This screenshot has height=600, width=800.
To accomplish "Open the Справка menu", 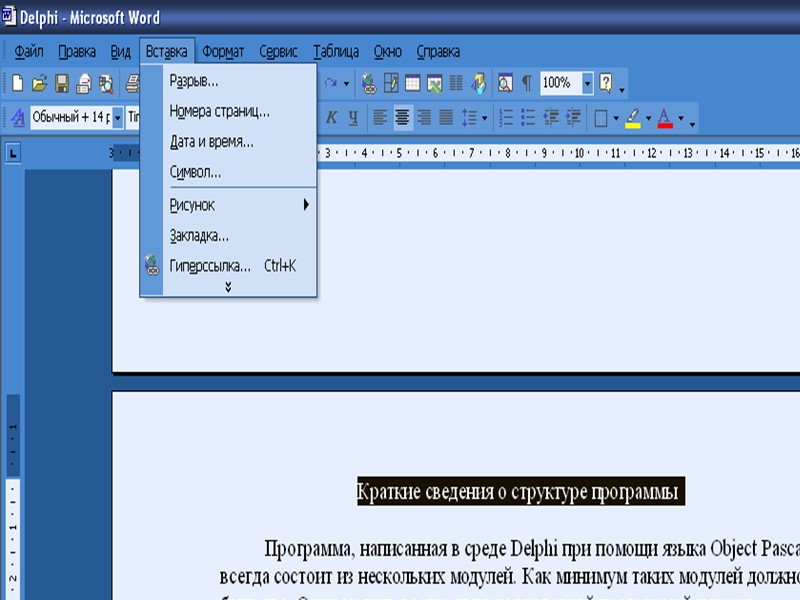I will coord(438,52).
